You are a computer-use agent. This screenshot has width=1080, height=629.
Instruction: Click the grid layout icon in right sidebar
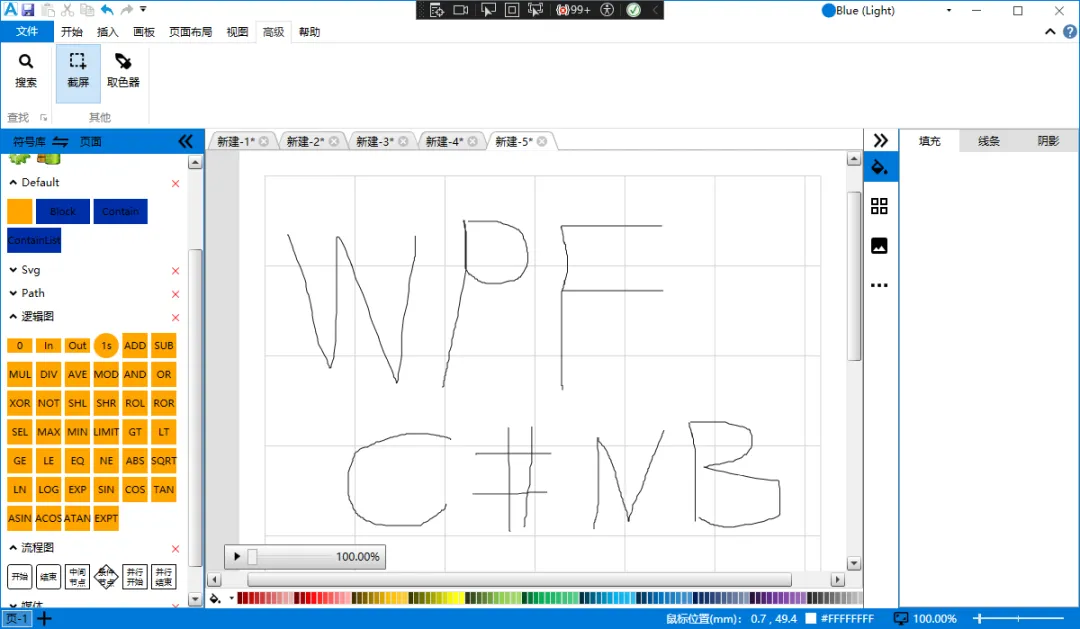(x=880, y=206)
